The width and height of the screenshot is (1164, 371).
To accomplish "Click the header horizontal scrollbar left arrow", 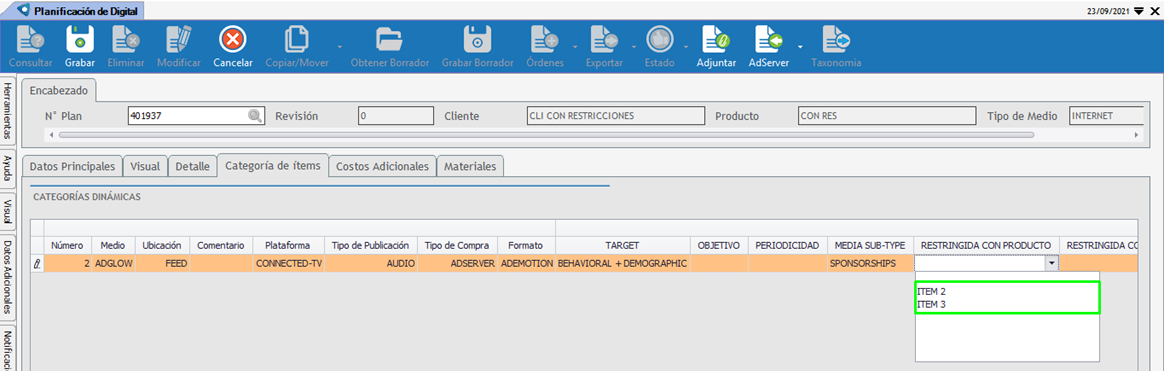I will [x=50, y=135].
